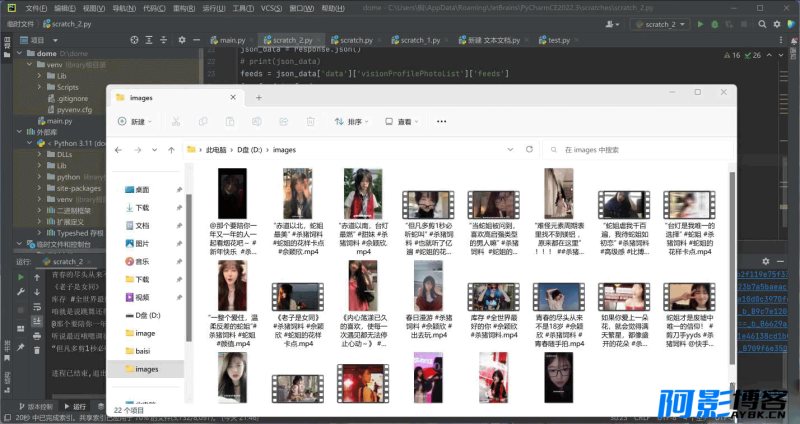Open the VCS menu in PyCharm

point(271,8)
